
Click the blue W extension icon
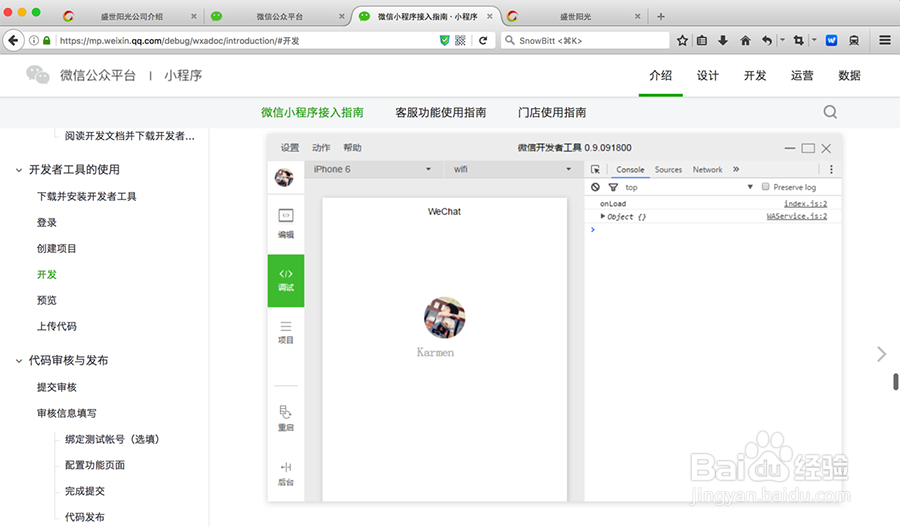pyautogui.click(x=831, y=40)
